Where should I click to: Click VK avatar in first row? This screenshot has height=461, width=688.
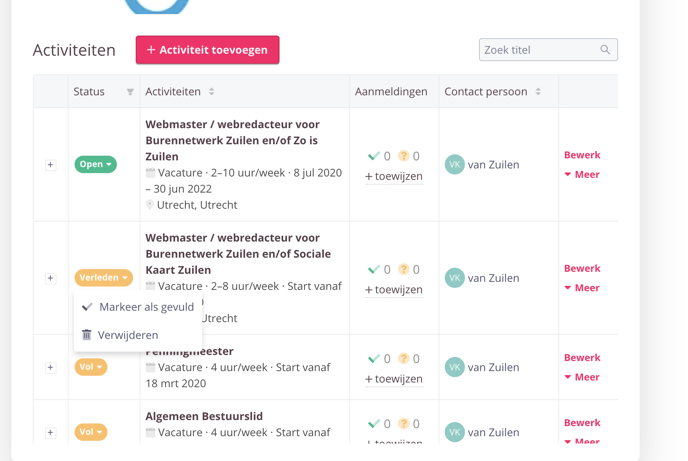tap(454, 165)
